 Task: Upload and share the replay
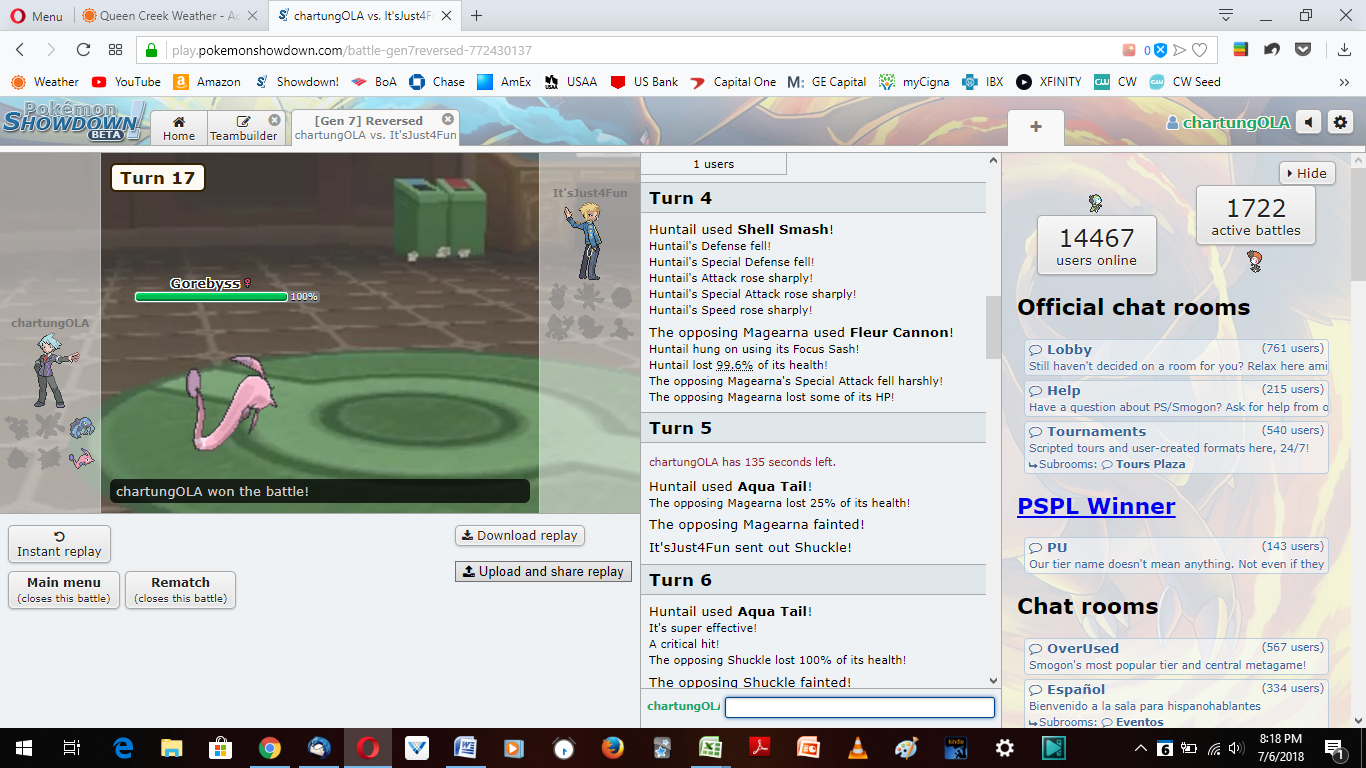(x=543, y=571)
